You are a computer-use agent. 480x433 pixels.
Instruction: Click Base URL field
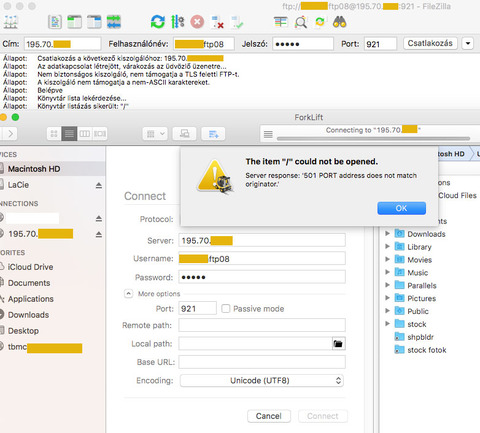pos(262,362)
